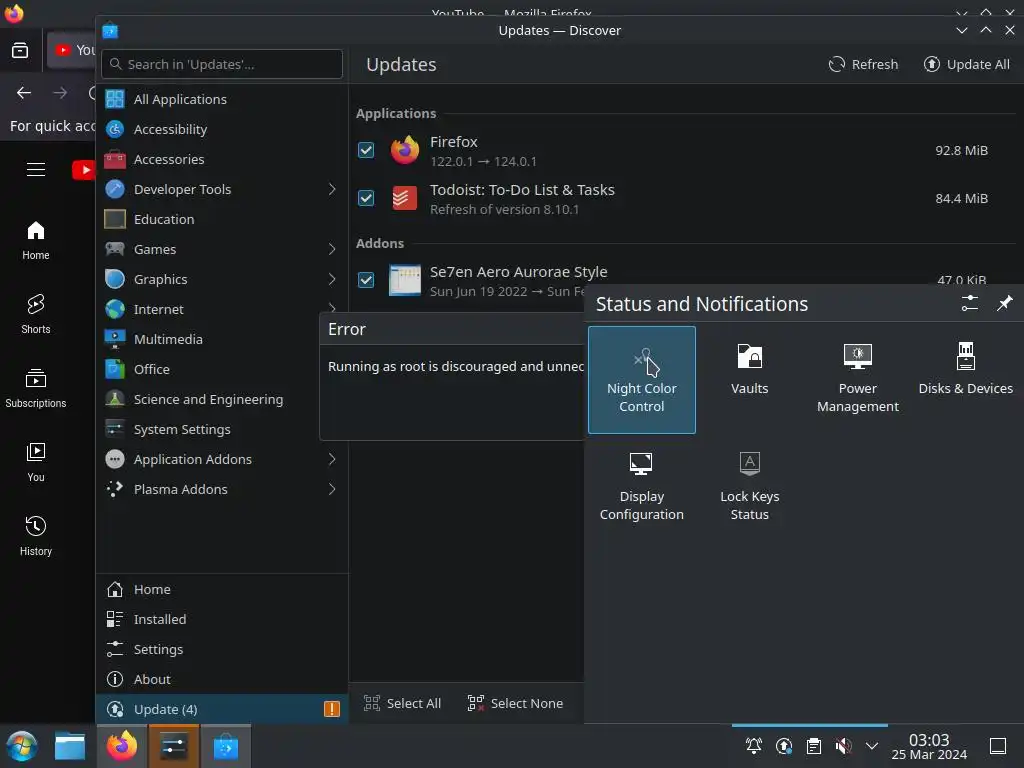Expand Application Addons category arrow

(332, 460)
